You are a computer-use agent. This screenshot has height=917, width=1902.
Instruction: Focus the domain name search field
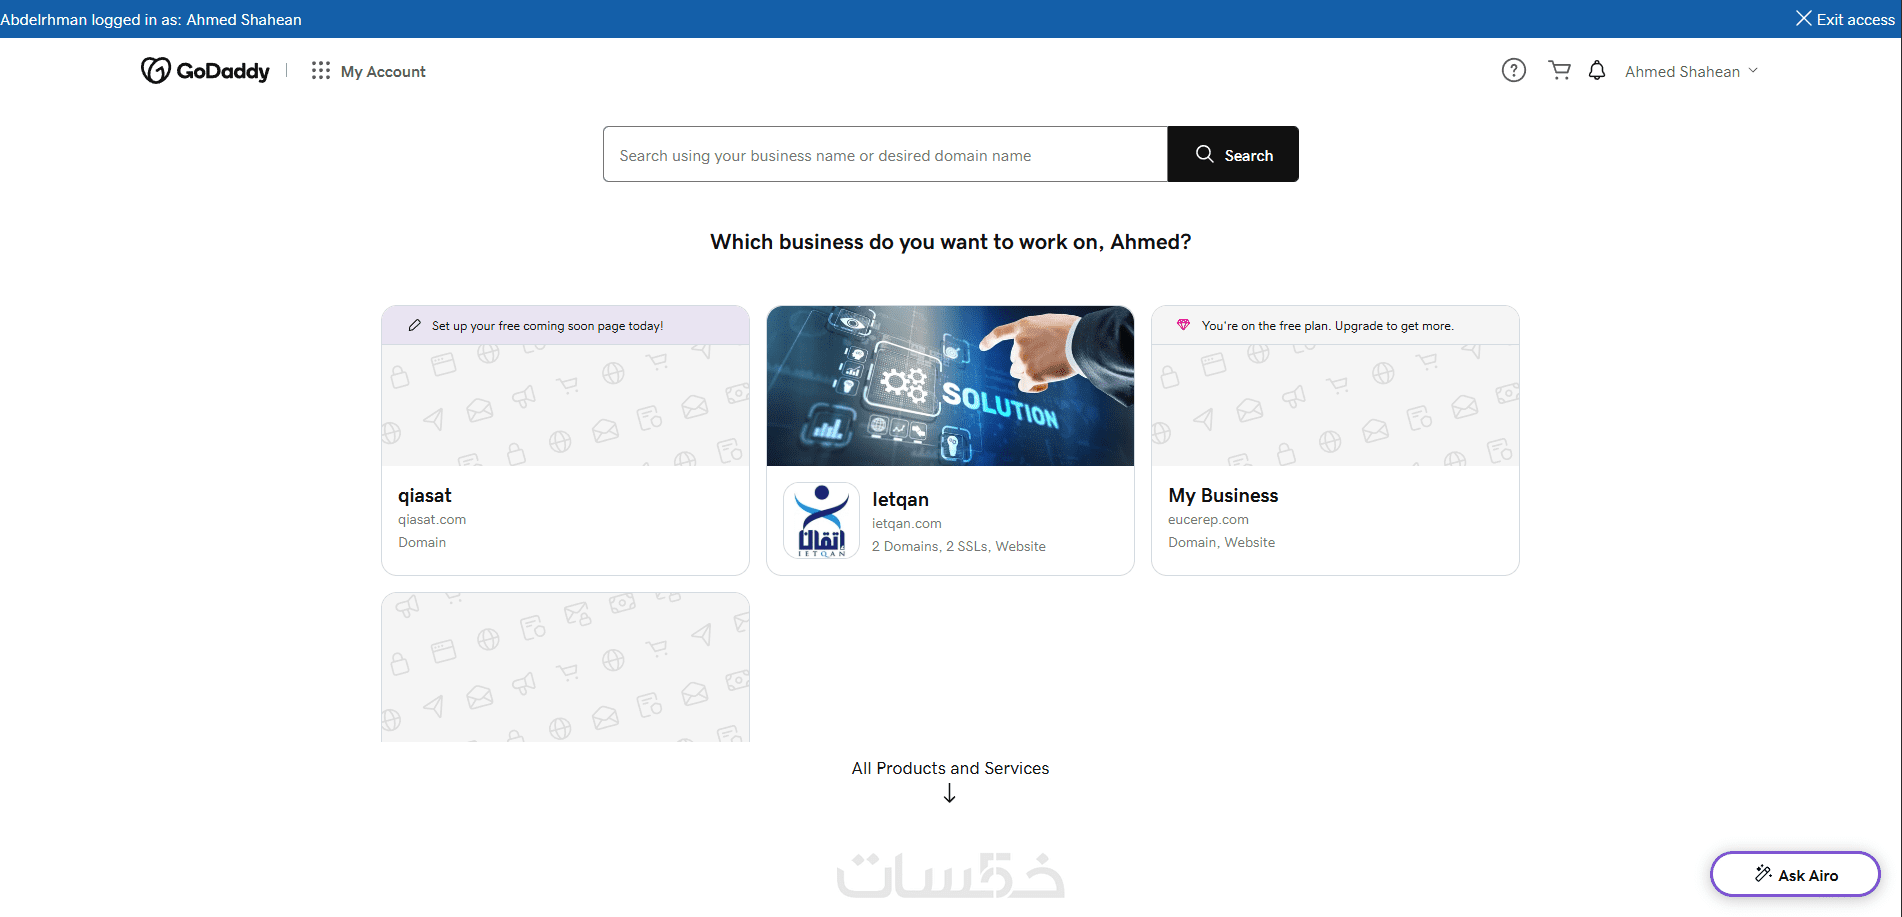pos(885,154)
